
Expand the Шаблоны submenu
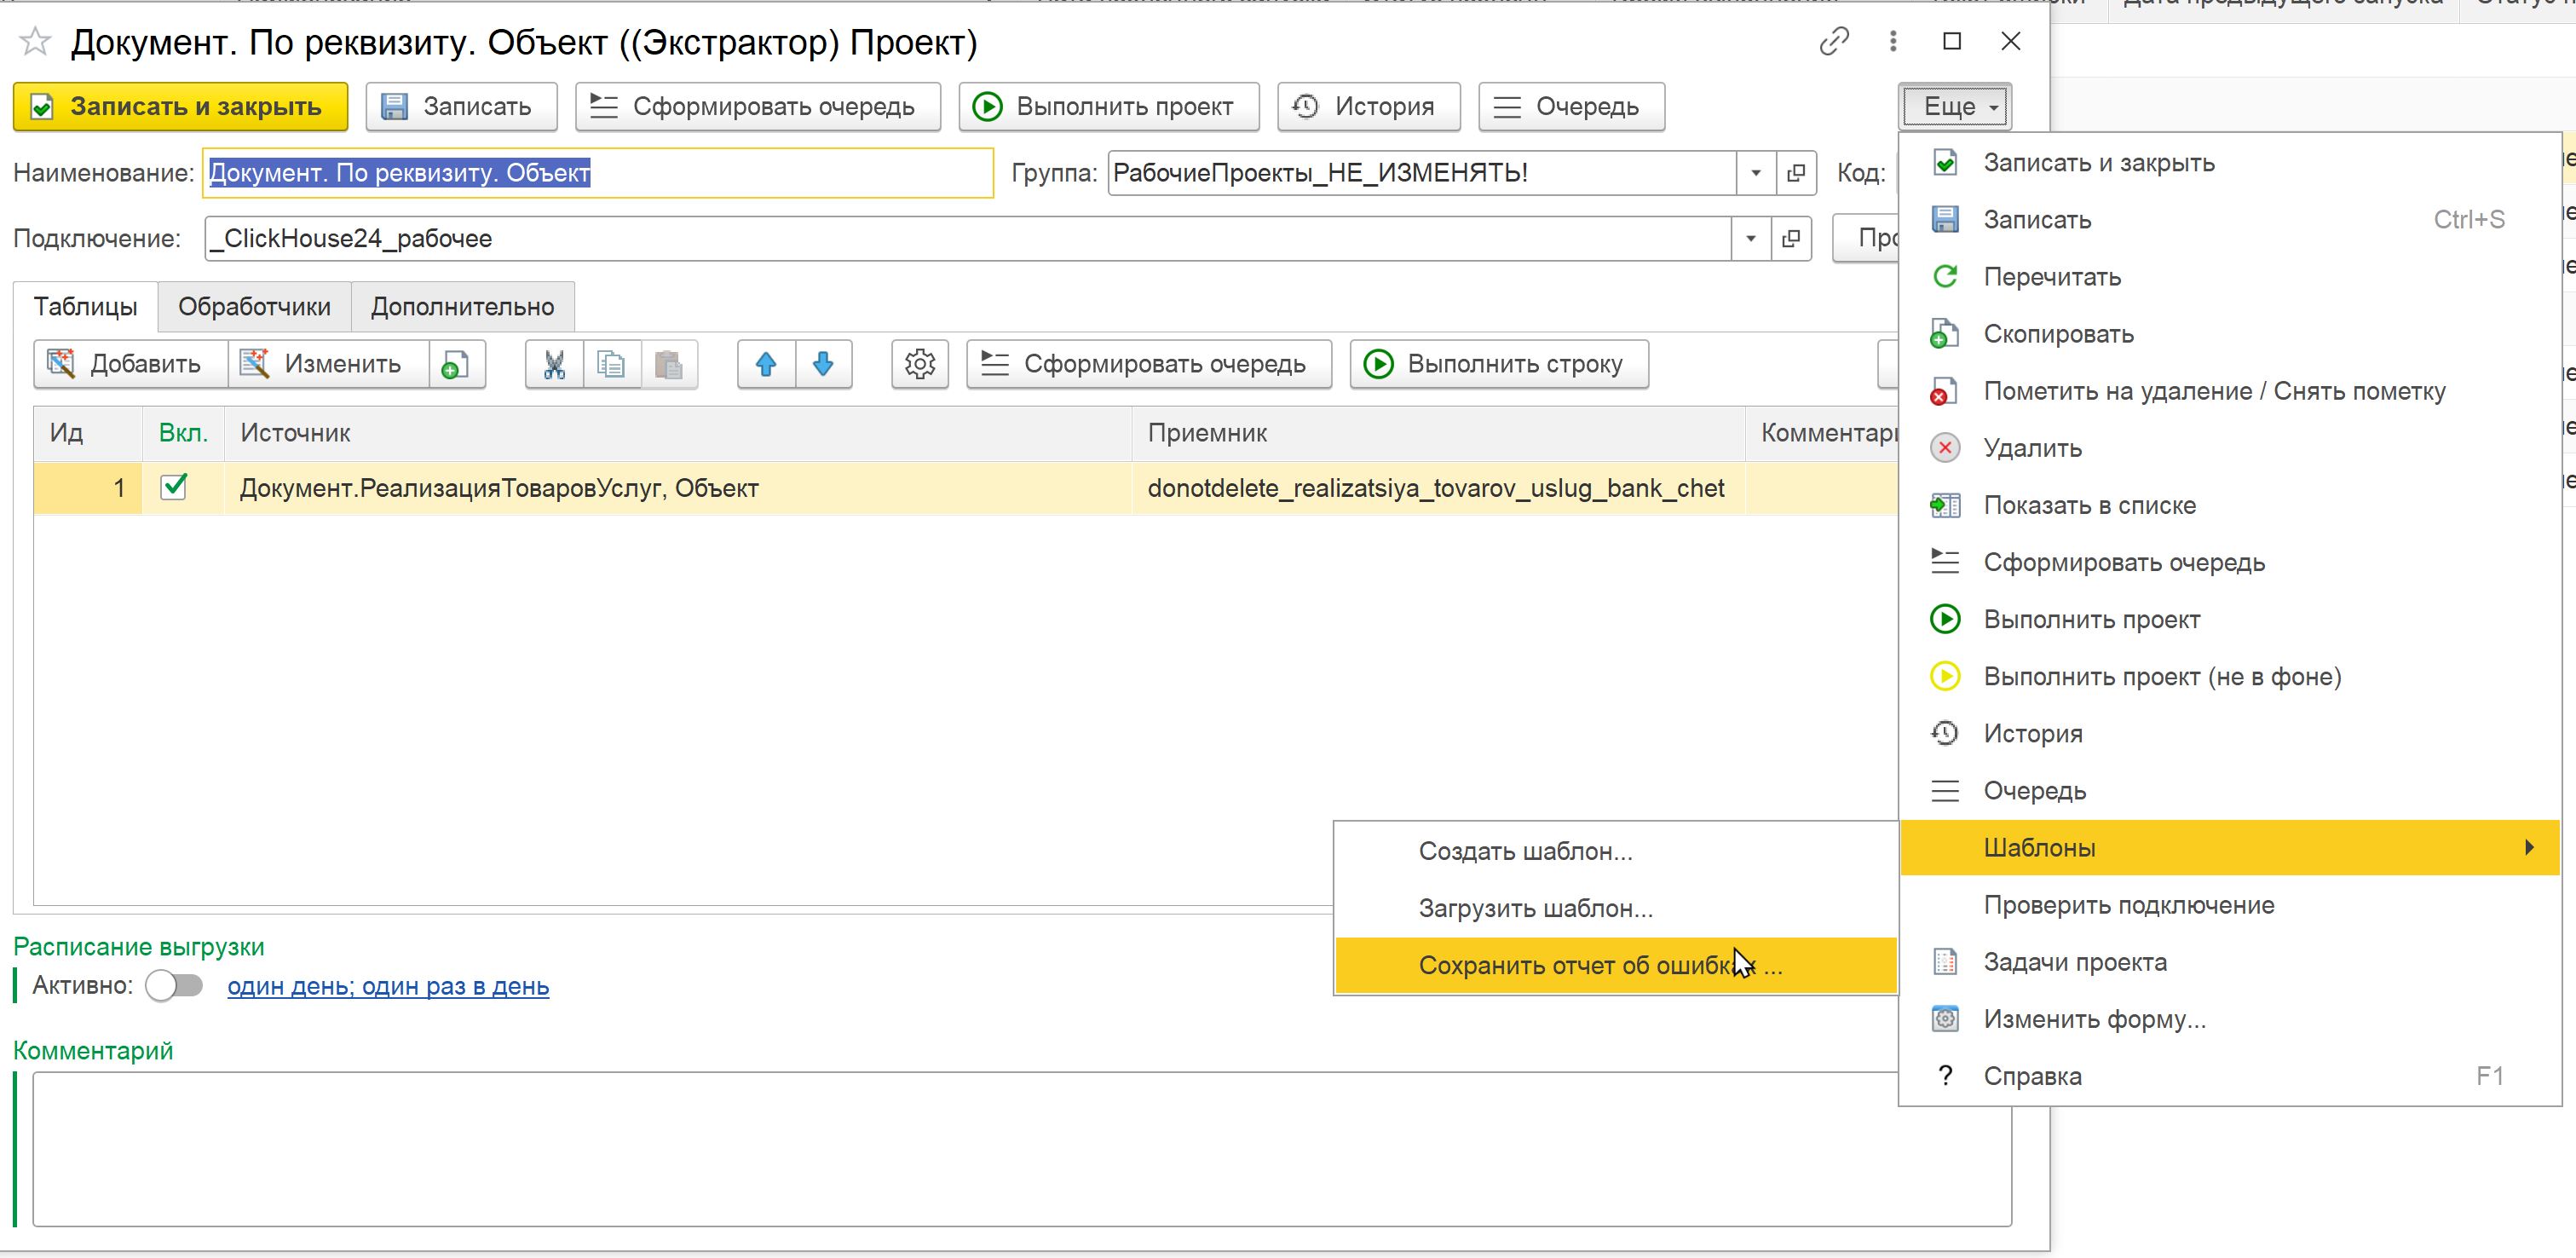2230,848
